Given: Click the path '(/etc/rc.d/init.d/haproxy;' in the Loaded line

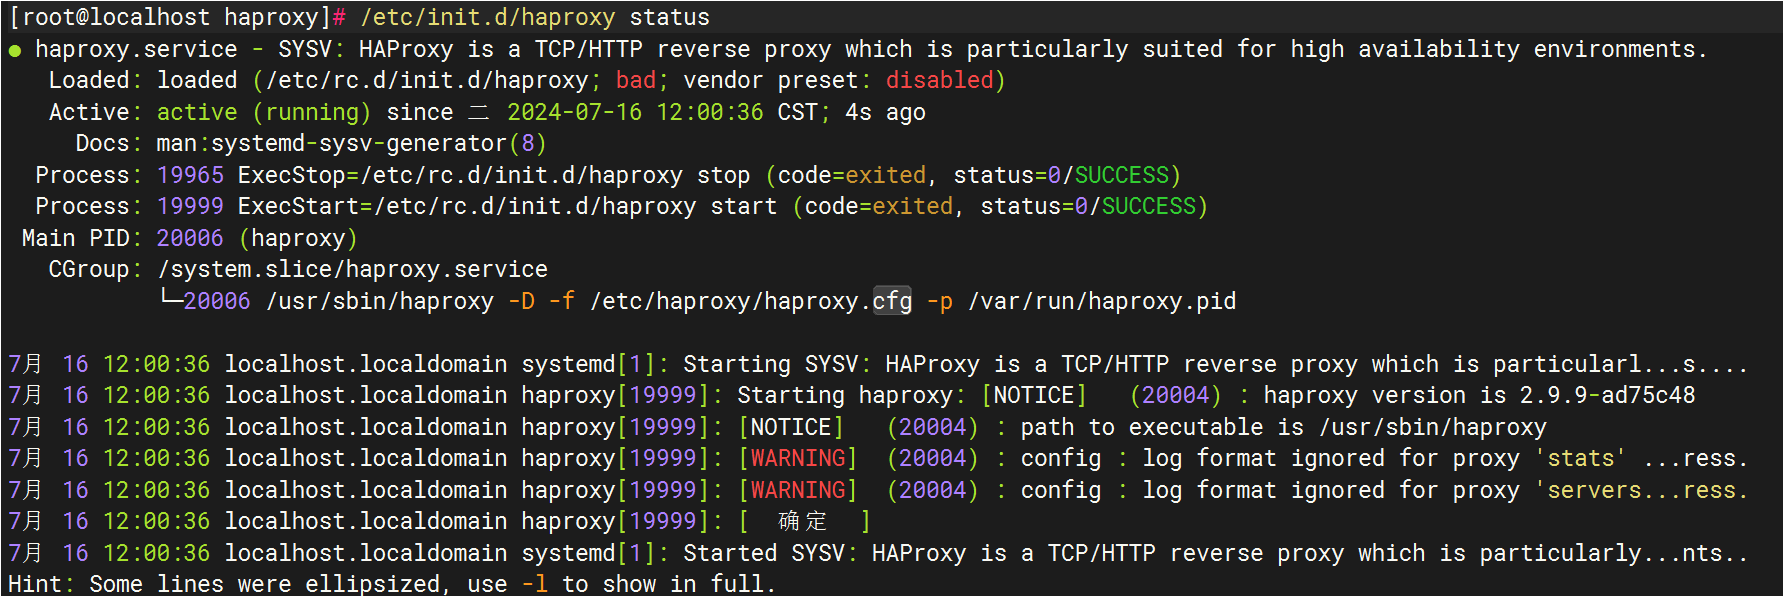Looking at the screenshot, I should (427, 80).
